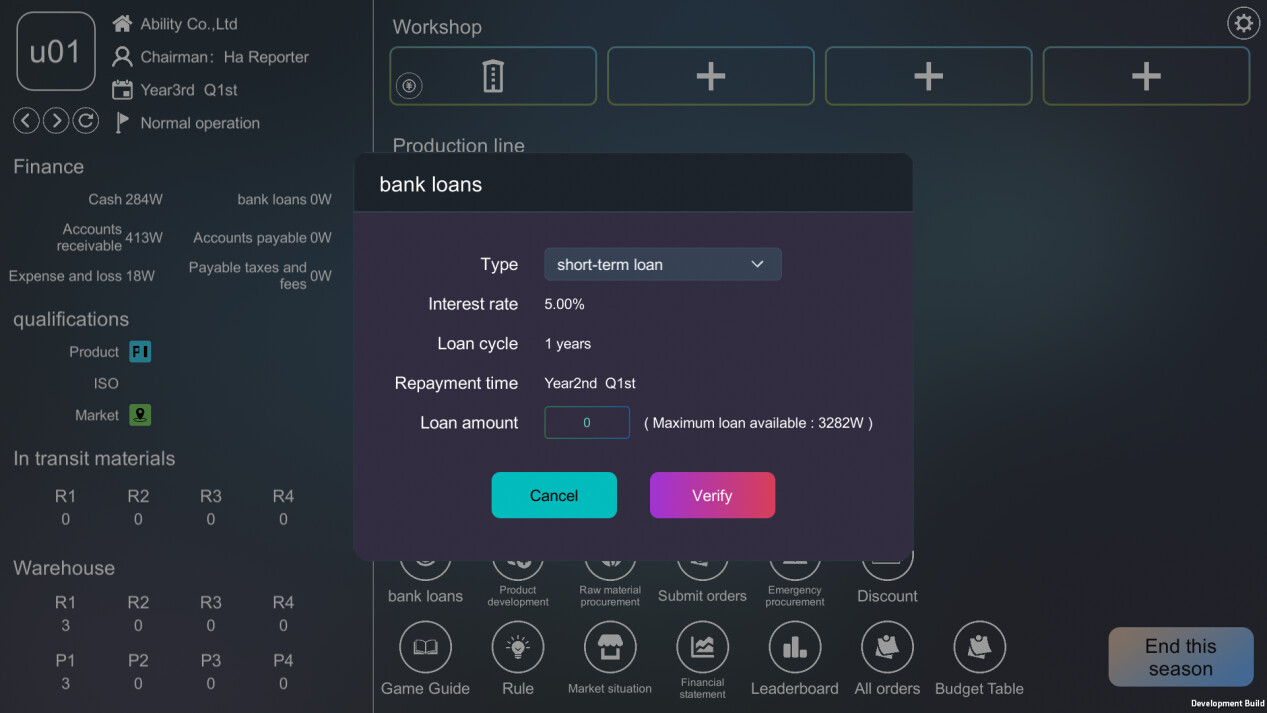Go to next with right arrow
The width and height of the screenshot is (1267, 713).
[x=56, y=121]
